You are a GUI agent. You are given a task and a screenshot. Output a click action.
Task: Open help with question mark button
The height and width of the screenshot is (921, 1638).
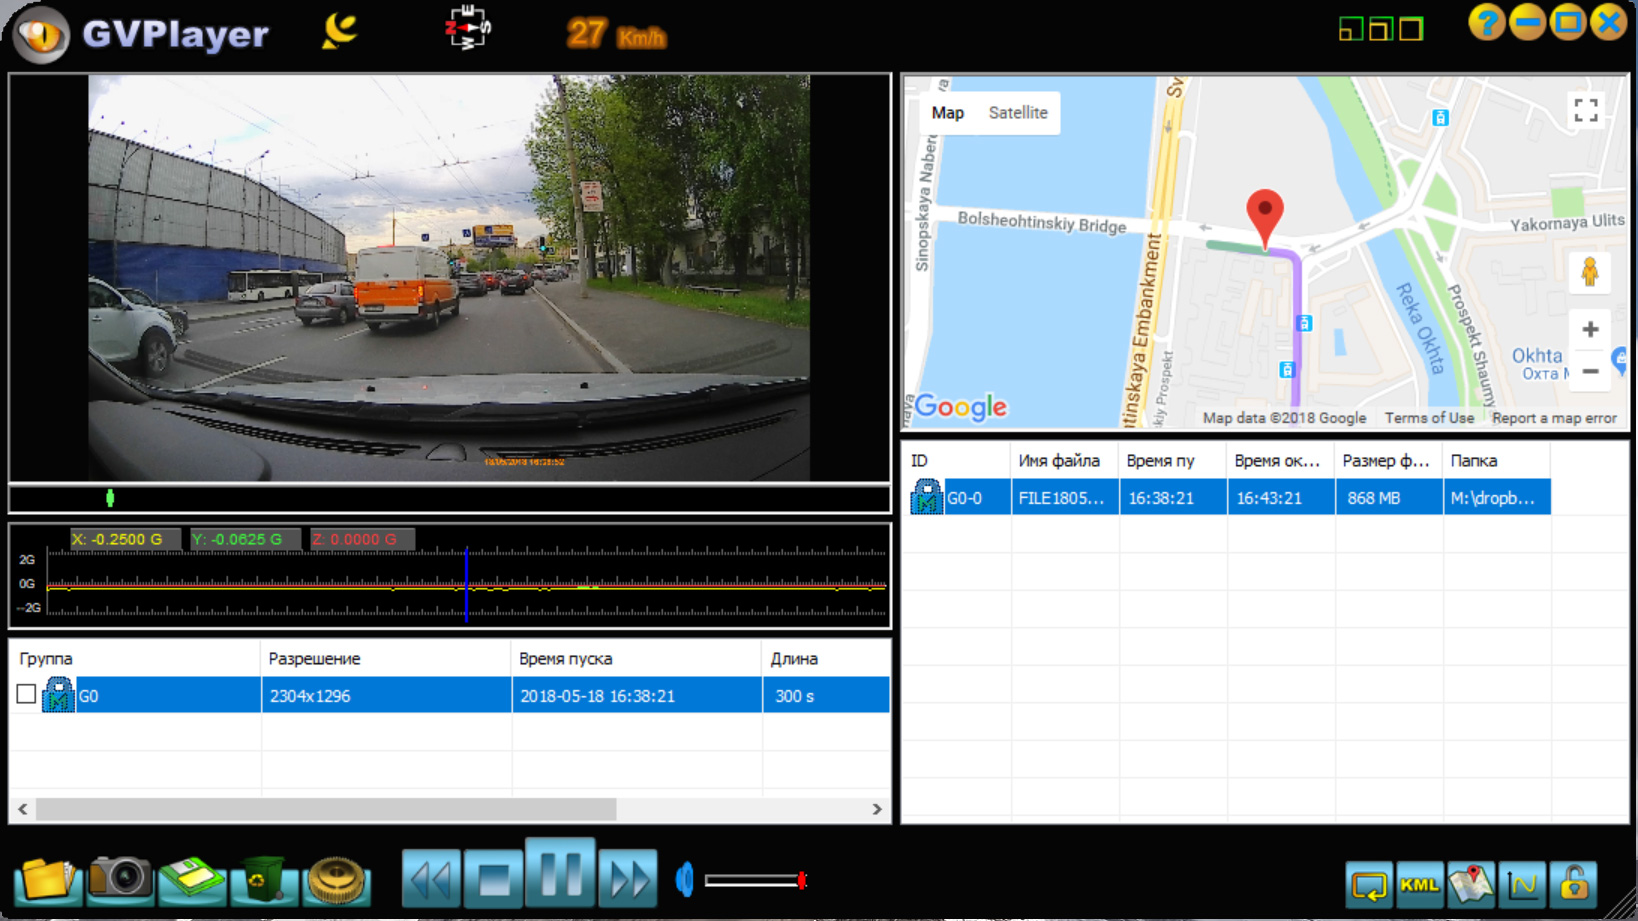1487,22
